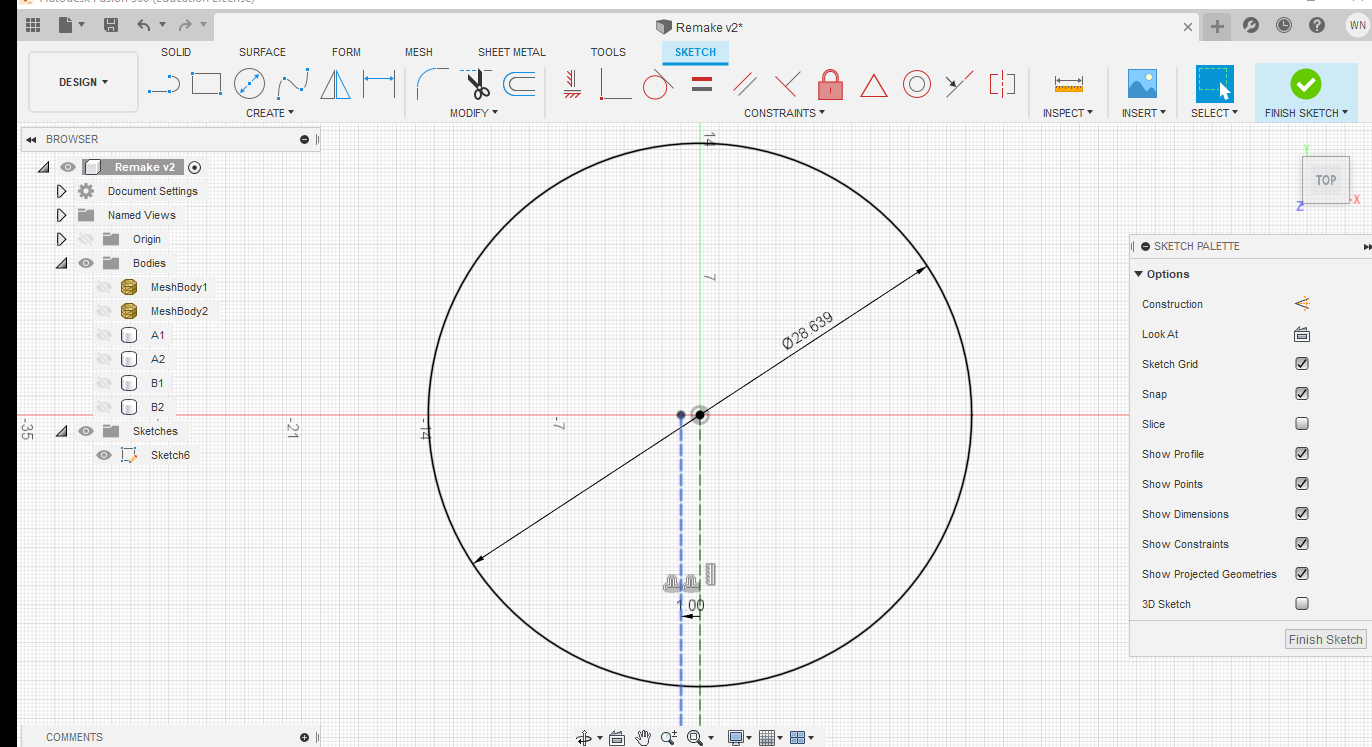
Task: Select the Center Diameter Circle tool
Action: point(249,84)
